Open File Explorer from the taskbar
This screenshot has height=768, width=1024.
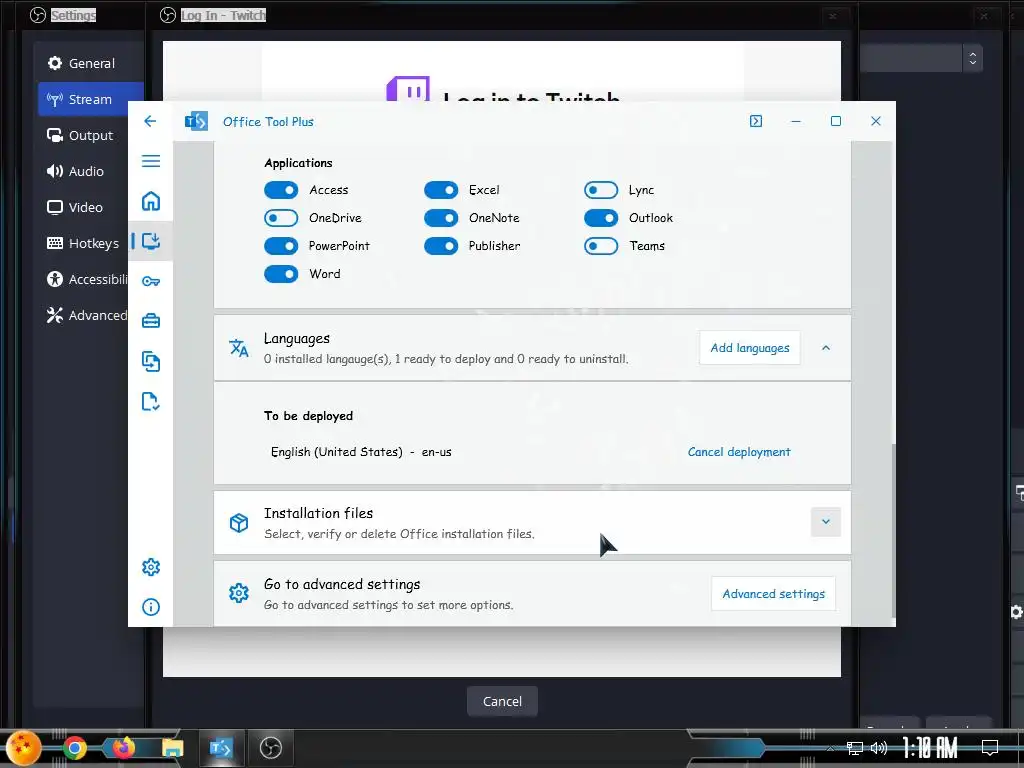click(172, 748)
